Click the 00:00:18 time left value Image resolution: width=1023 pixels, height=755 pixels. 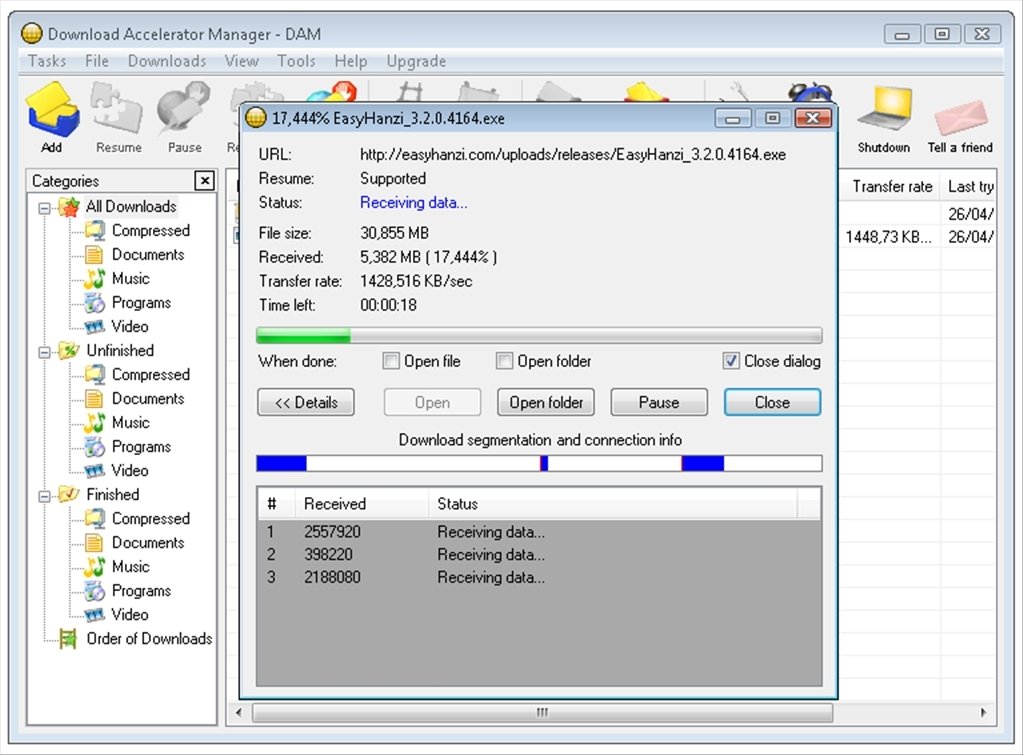pos(388,305)
